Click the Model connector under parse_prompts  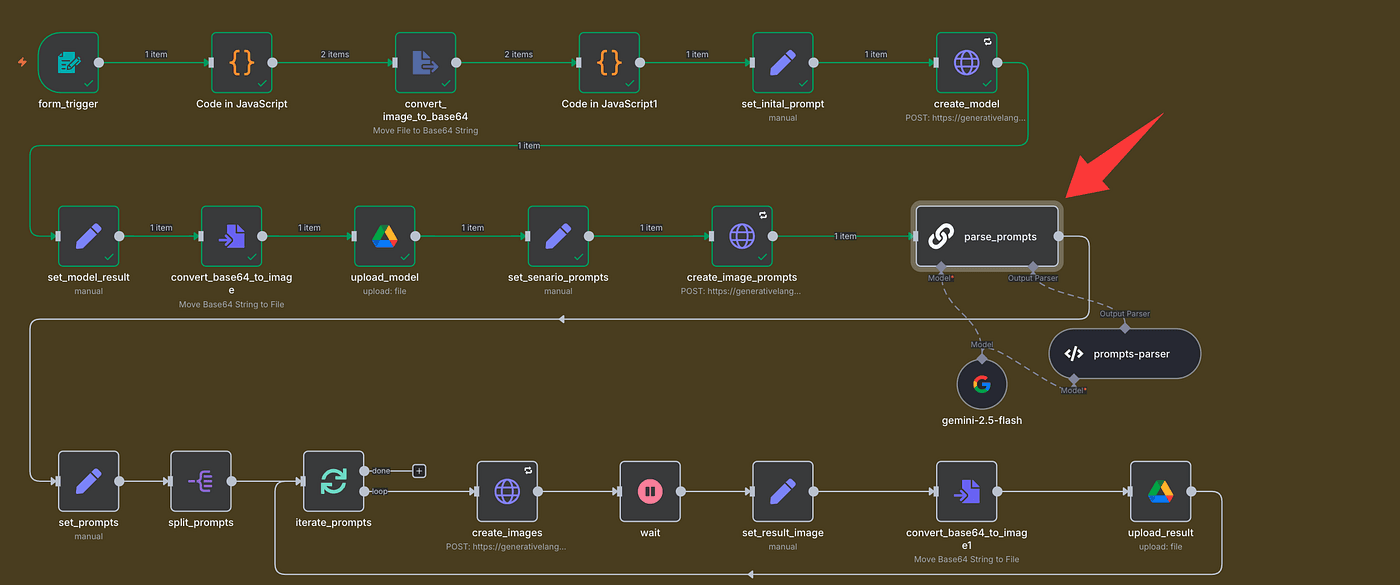tap(940, 267)
